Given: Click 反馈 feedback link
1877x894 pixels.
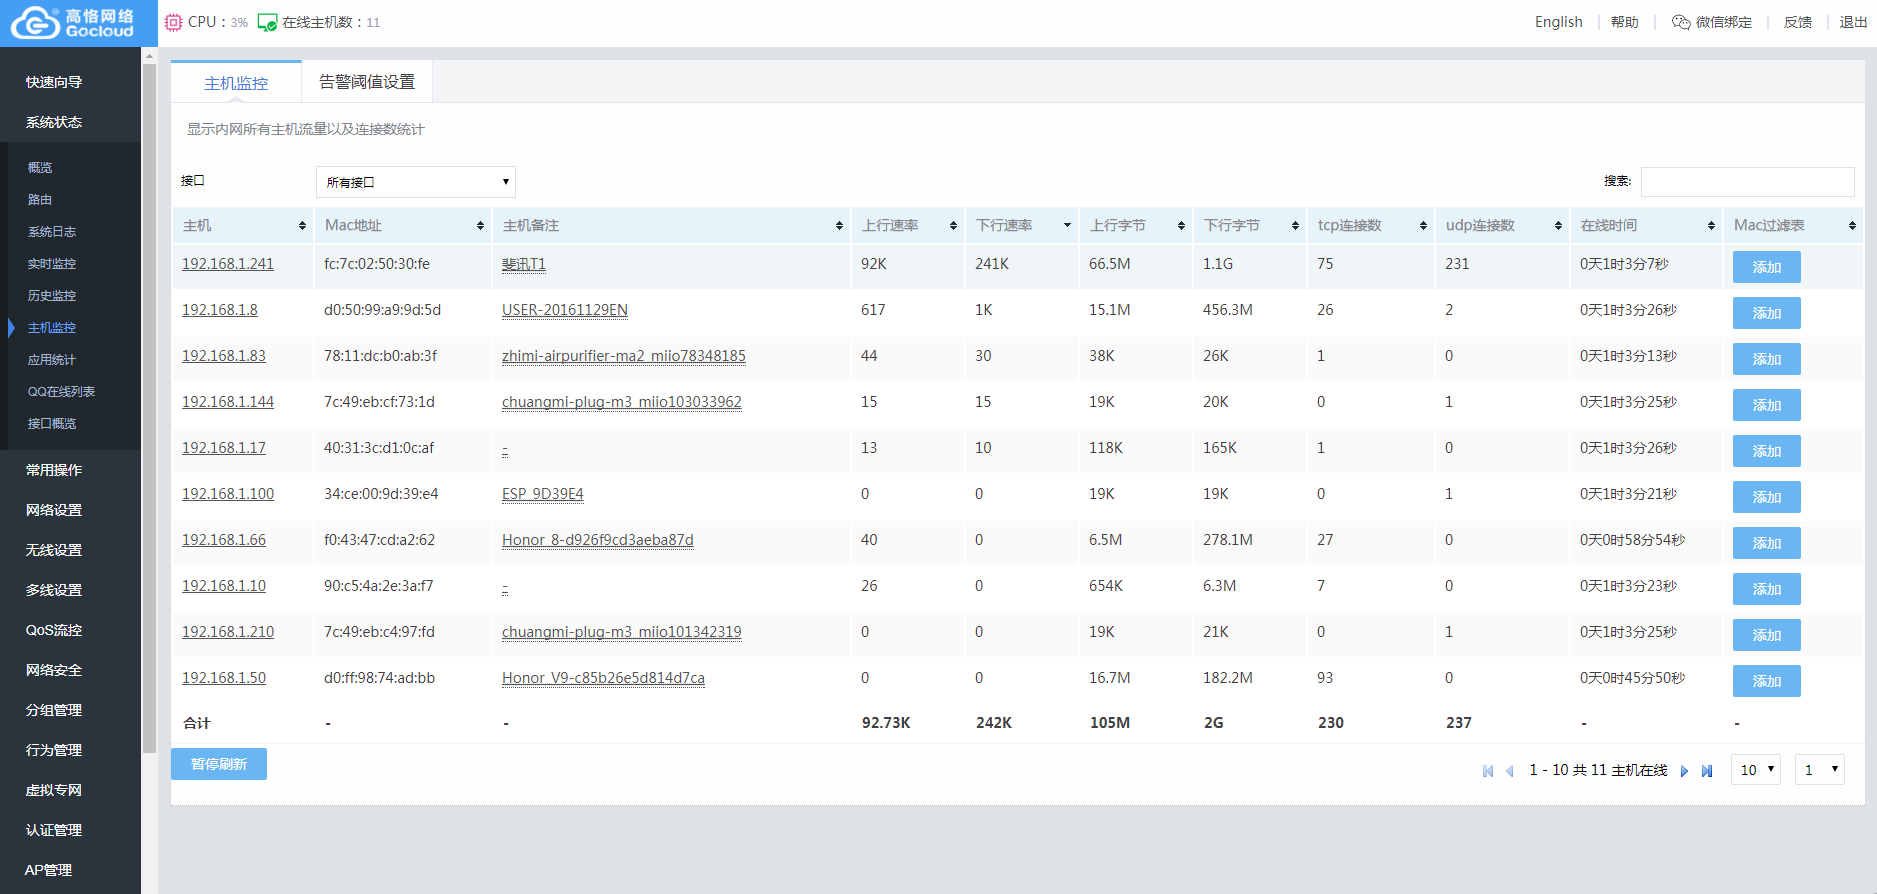Looking at the screenshot, I should (1798, 22).
